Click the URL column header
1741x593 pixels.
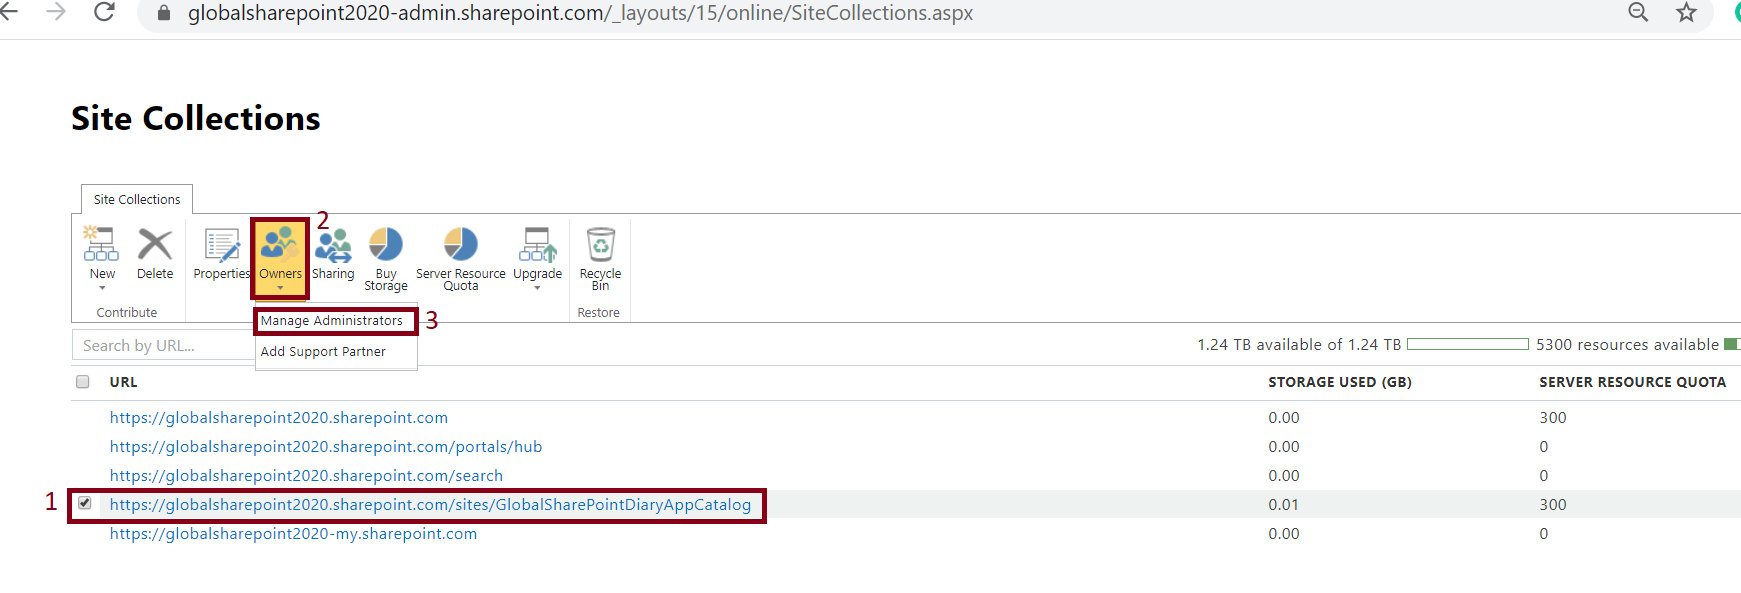point(124,382)
